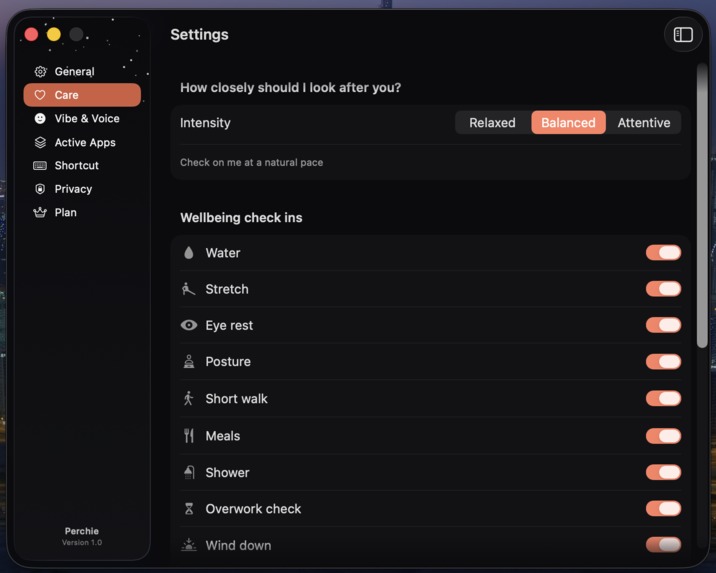716x573 pixels.
Task: Turn off the Short walk toggle
Action: click(x=663, y=398)
